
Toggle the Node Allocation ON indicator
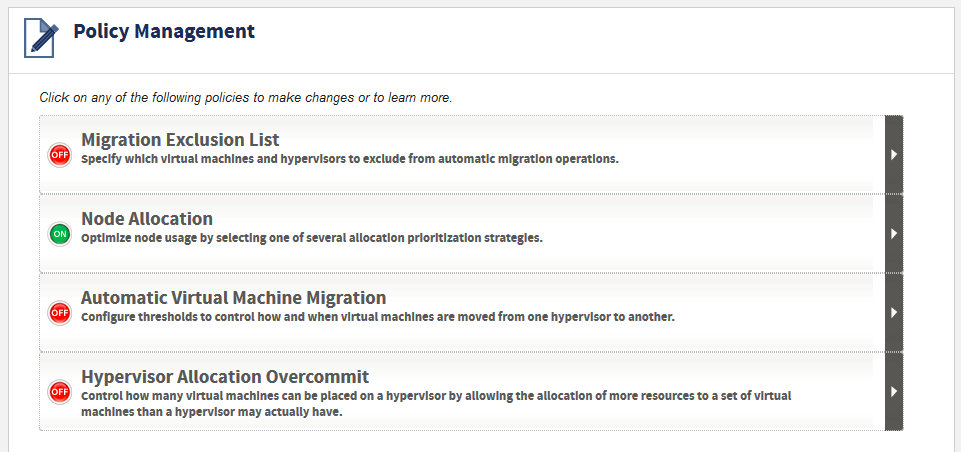coord(59,234)
